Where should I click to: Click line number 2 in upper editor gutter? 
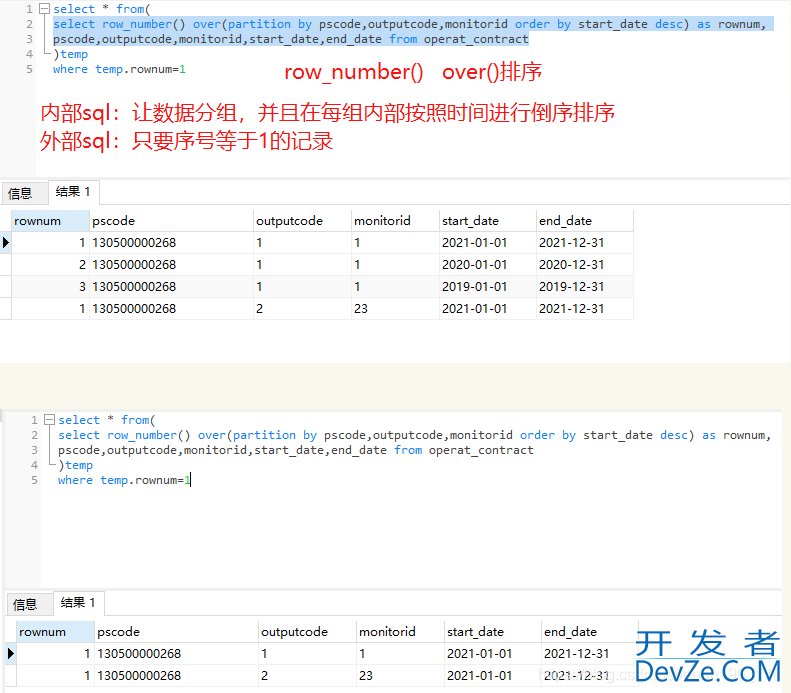click(x=29, y=24)
